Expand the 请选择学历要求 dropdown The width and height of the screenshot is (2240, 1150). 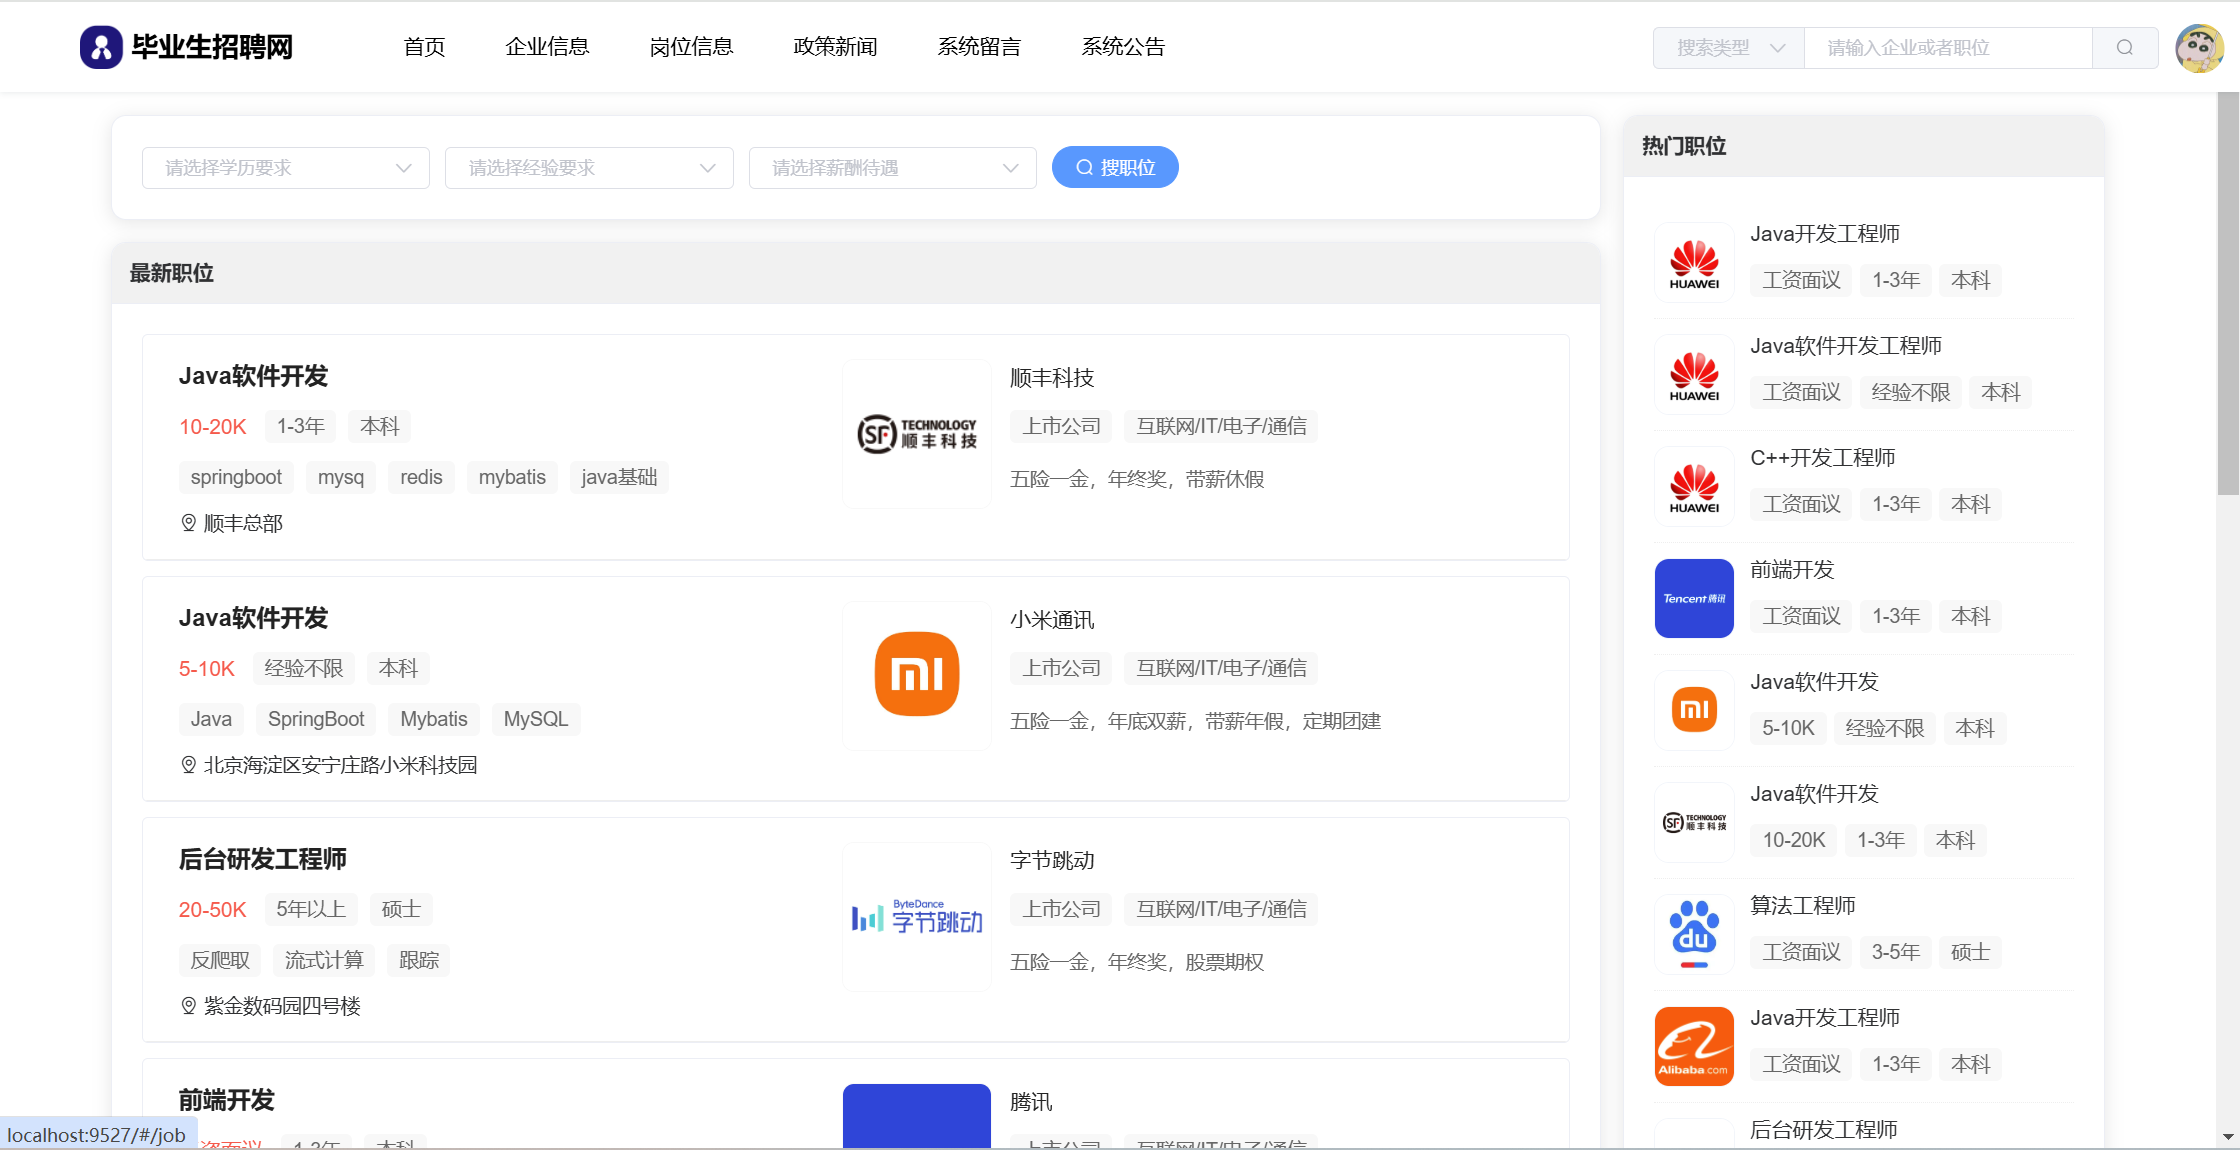tap(286, 168)
